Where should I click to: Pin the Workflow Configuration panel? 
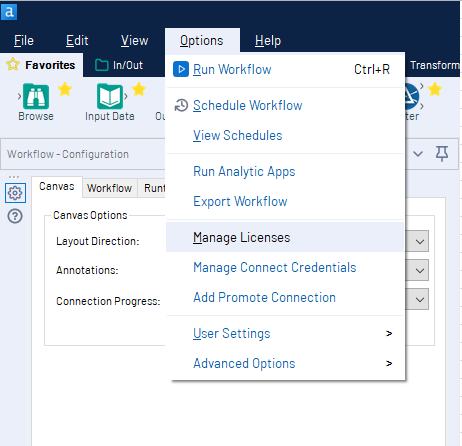pos(442,154)
